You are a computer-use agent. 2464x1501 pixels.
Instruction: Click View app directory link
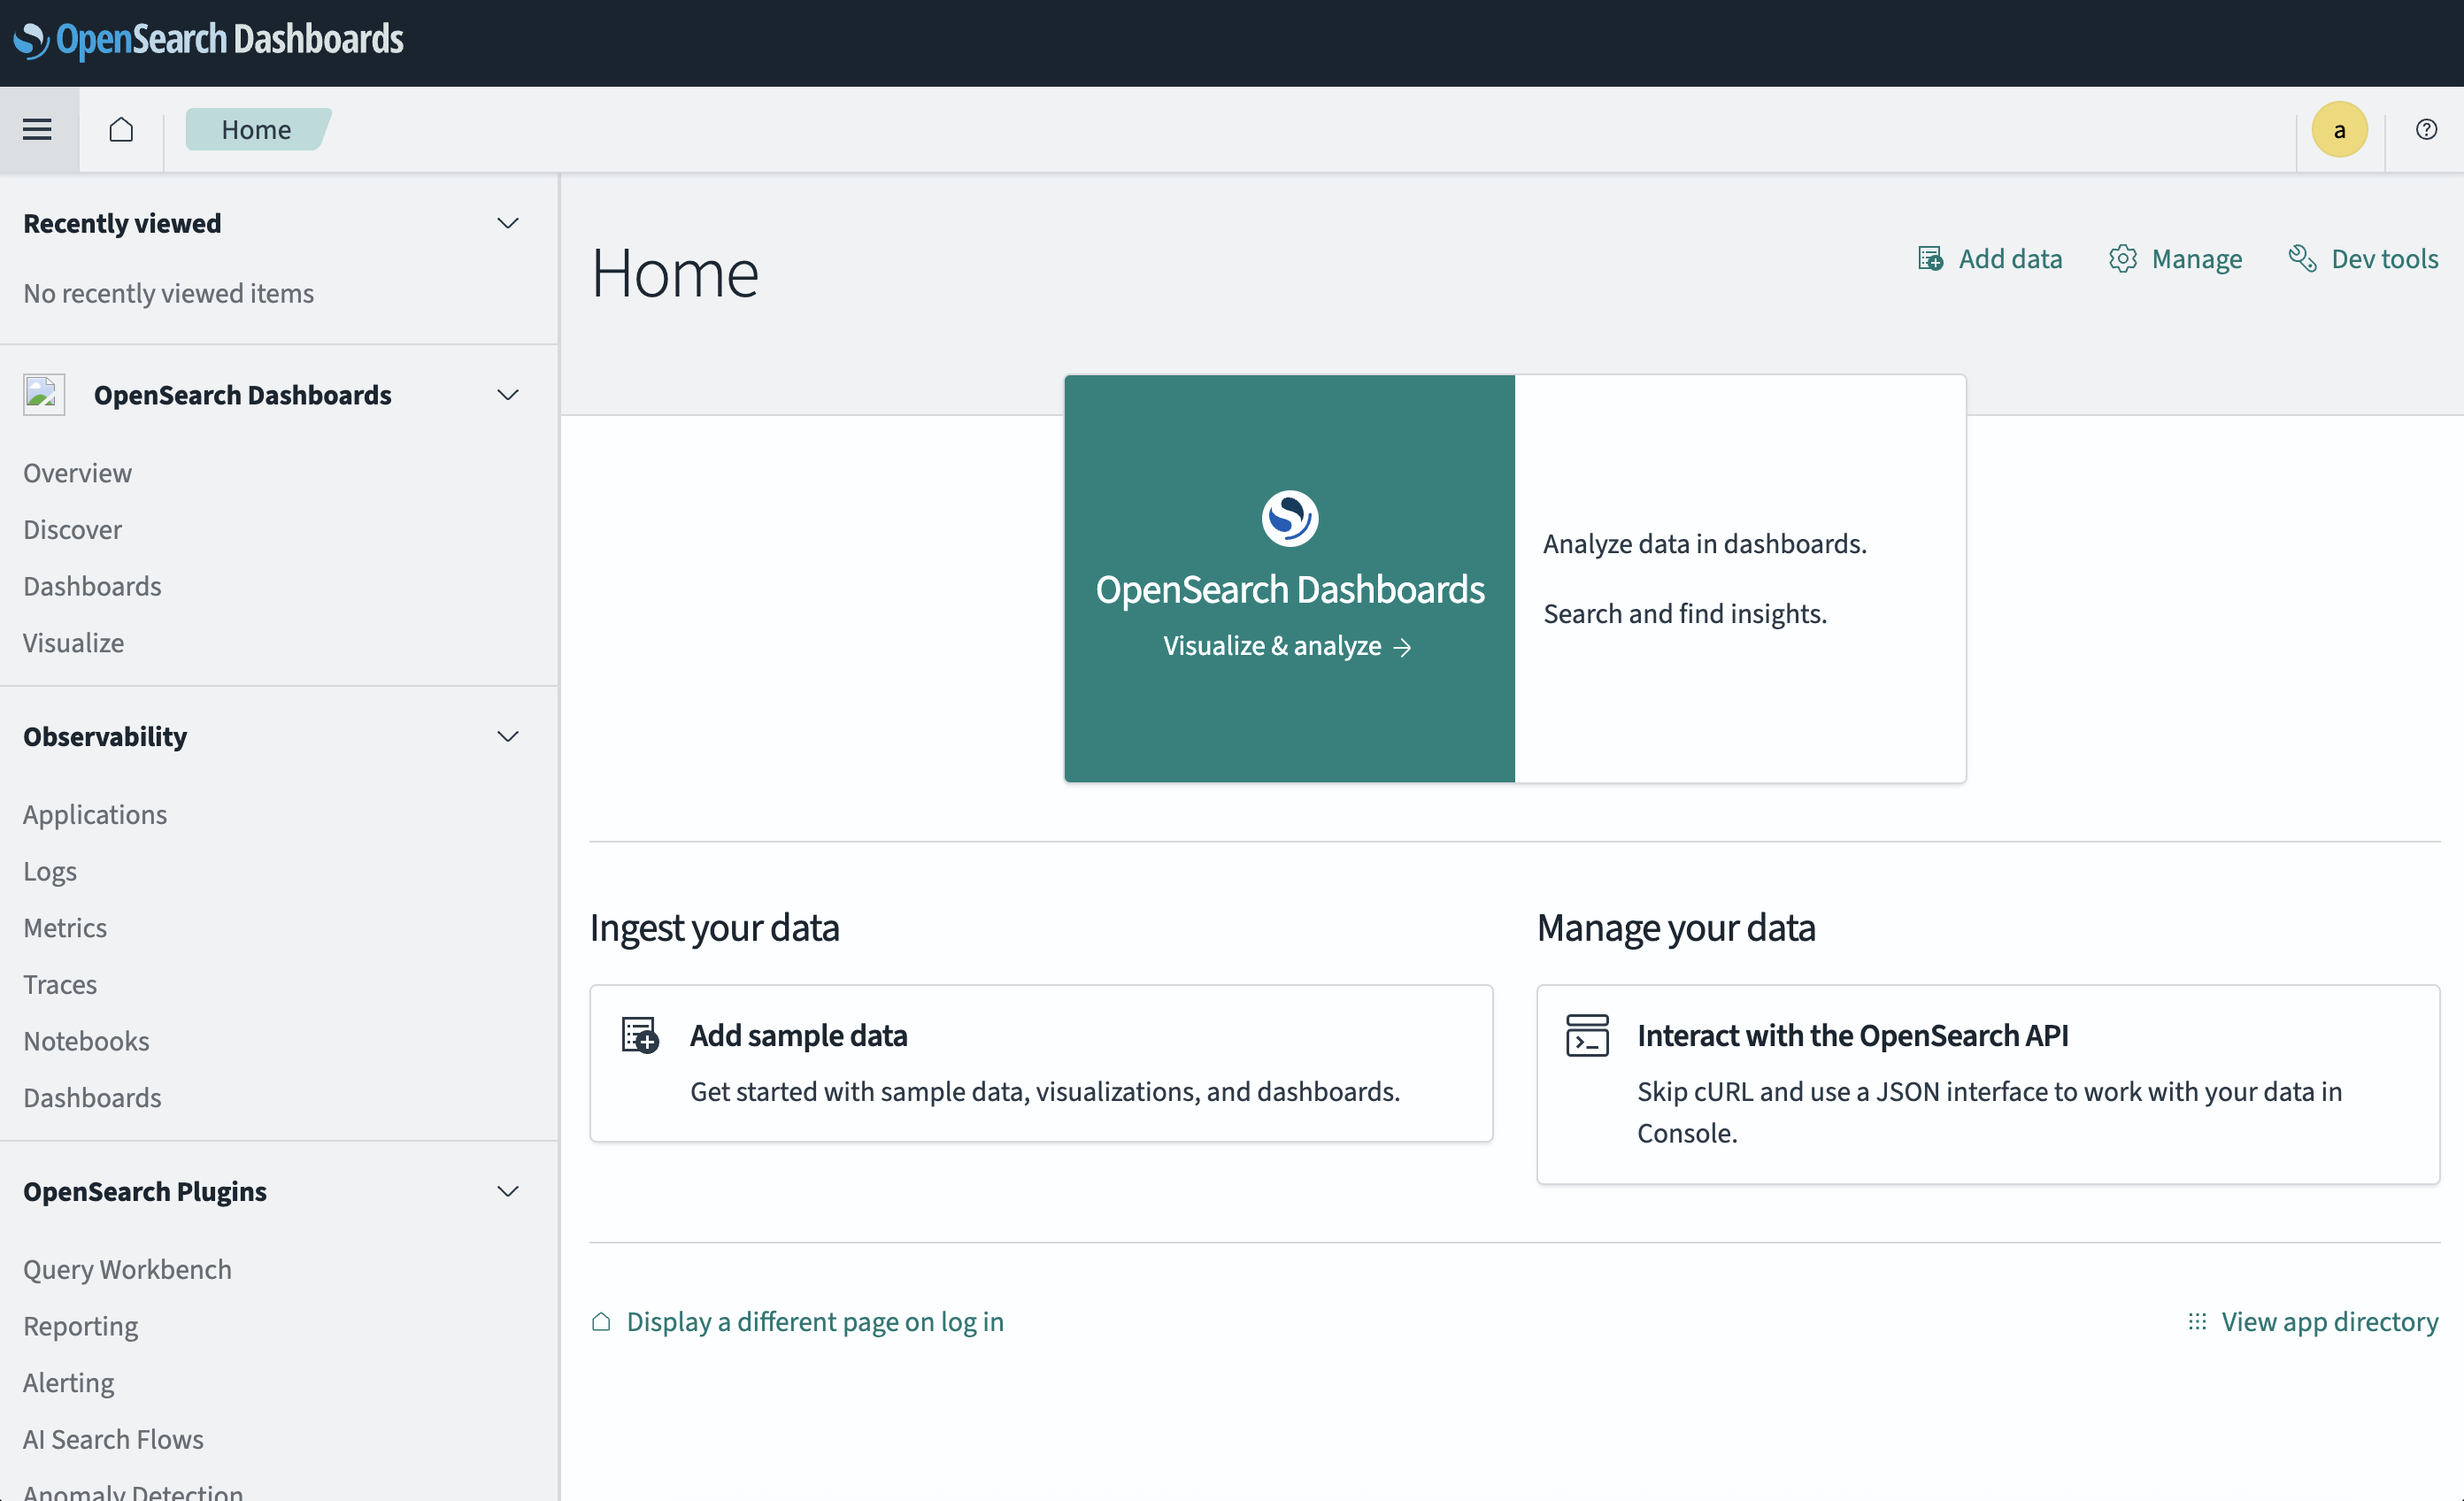[x=2328, y=1321]
